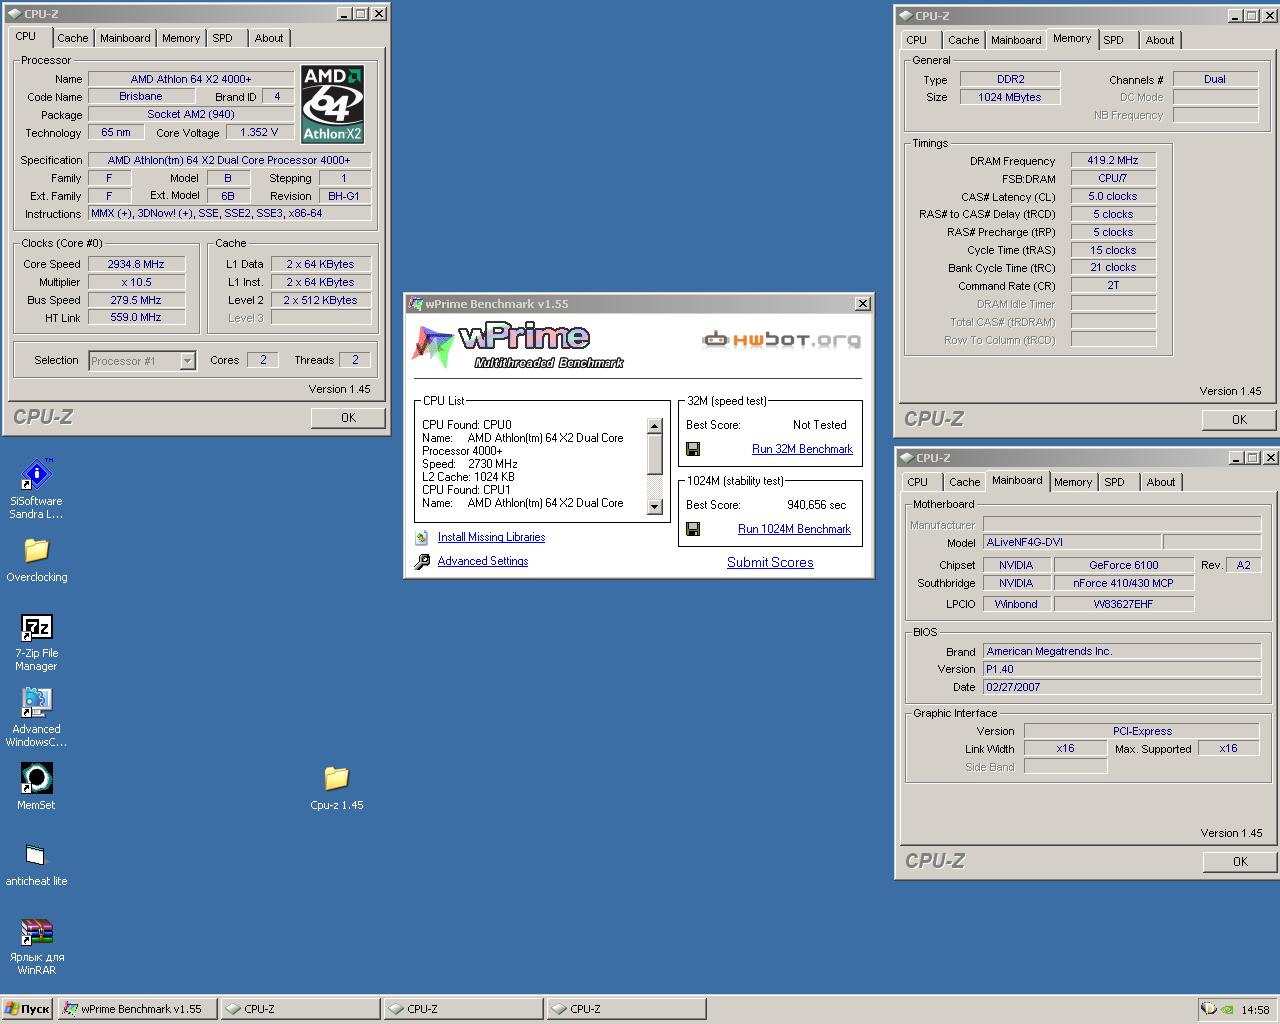Click the ALiveNF4G-DVI model field
The image size is (1280, 1024).
(x=1072, y=542)
